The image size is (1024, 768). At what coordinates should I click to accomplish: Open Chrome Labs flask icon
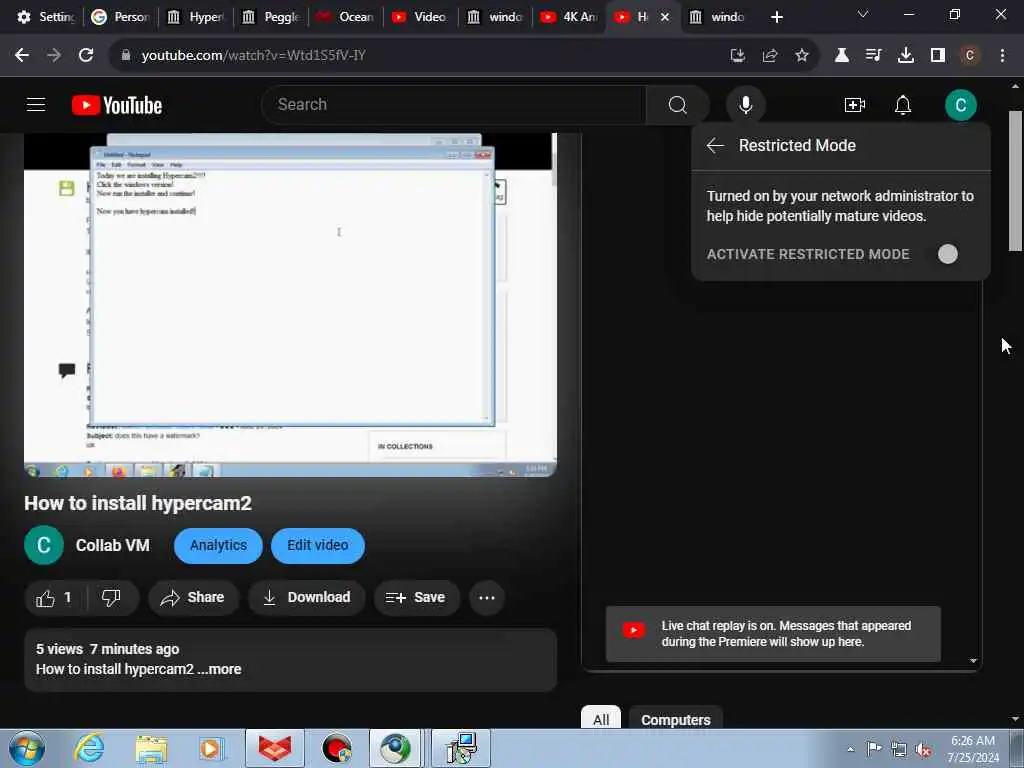click(842, 56)
